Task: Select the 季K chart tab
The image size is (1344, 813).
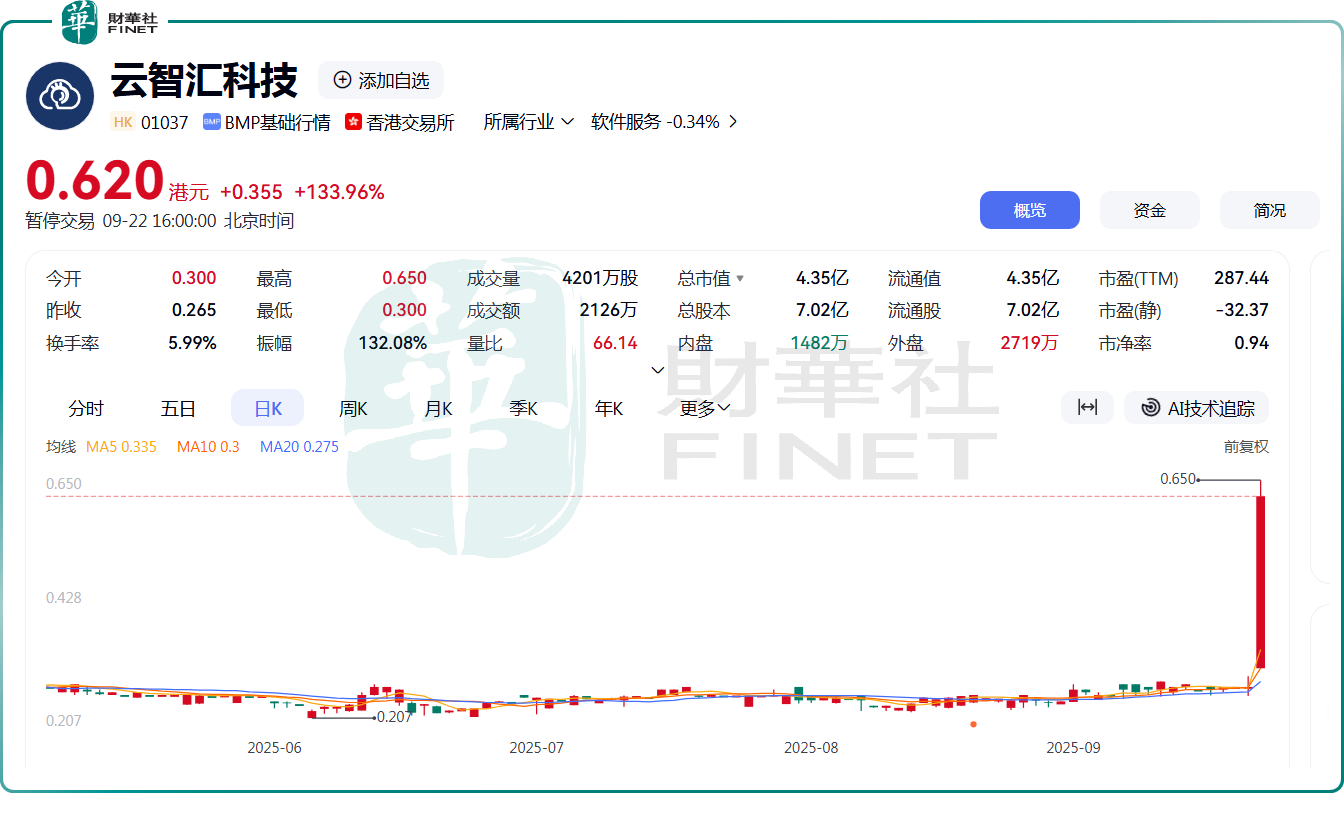Action: 523,408
